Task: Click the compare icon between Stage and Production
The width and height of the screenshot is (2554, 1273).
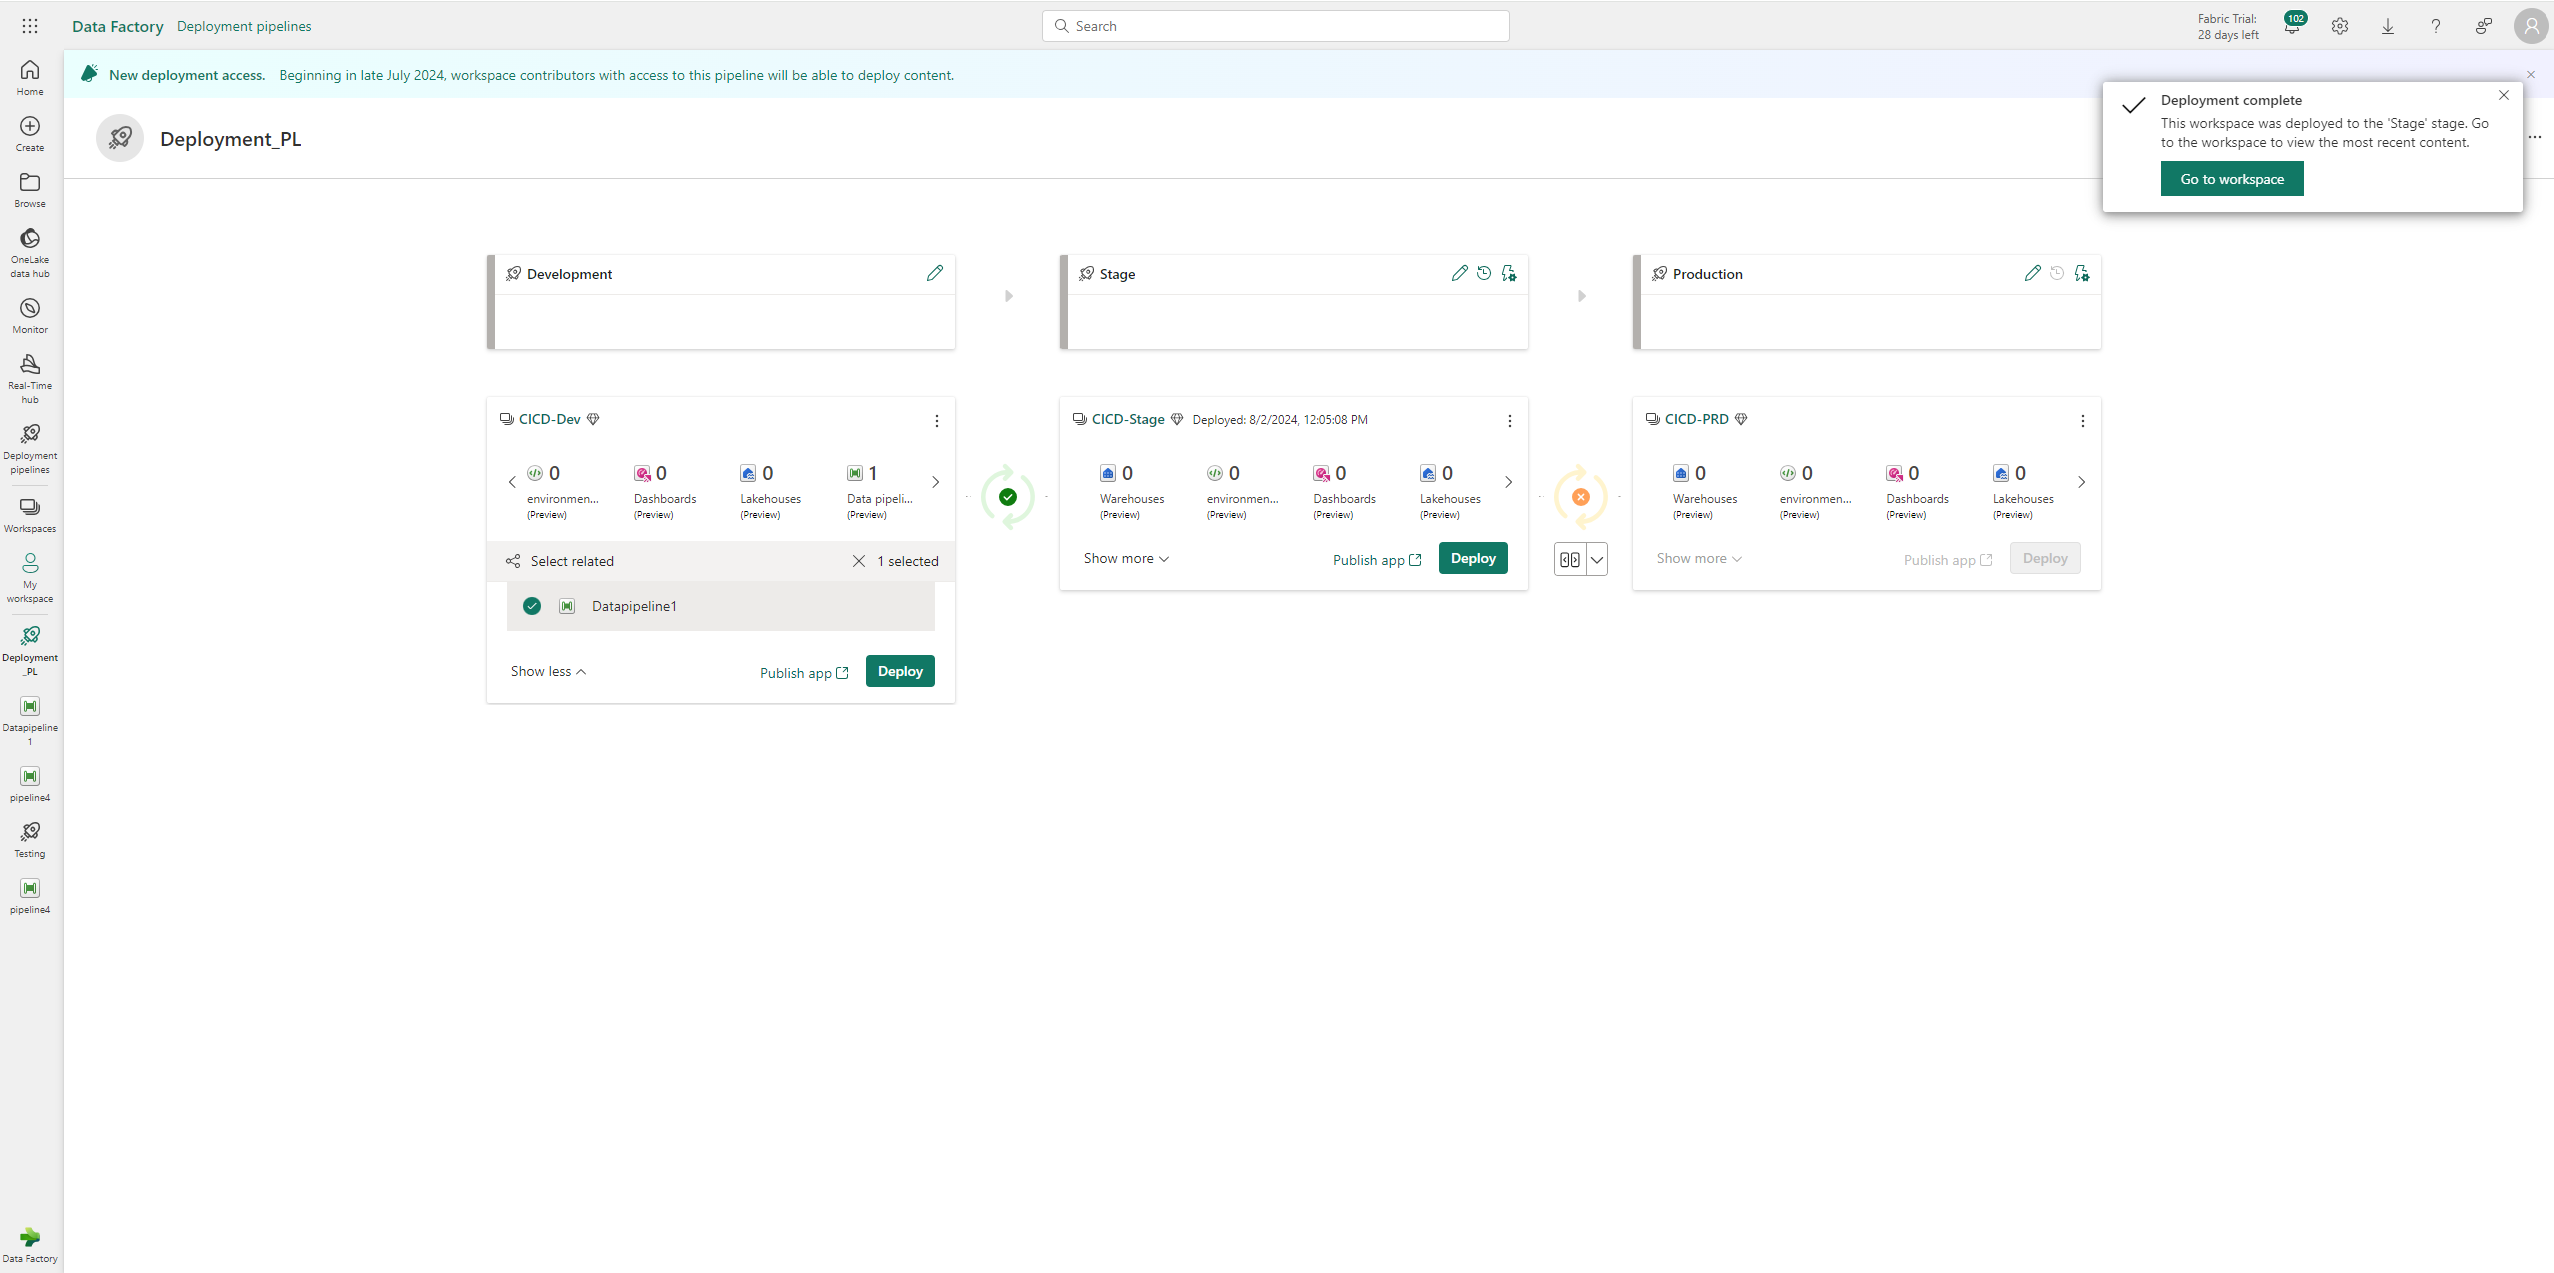Action: pyautogui.click(x=1570, y=560)
